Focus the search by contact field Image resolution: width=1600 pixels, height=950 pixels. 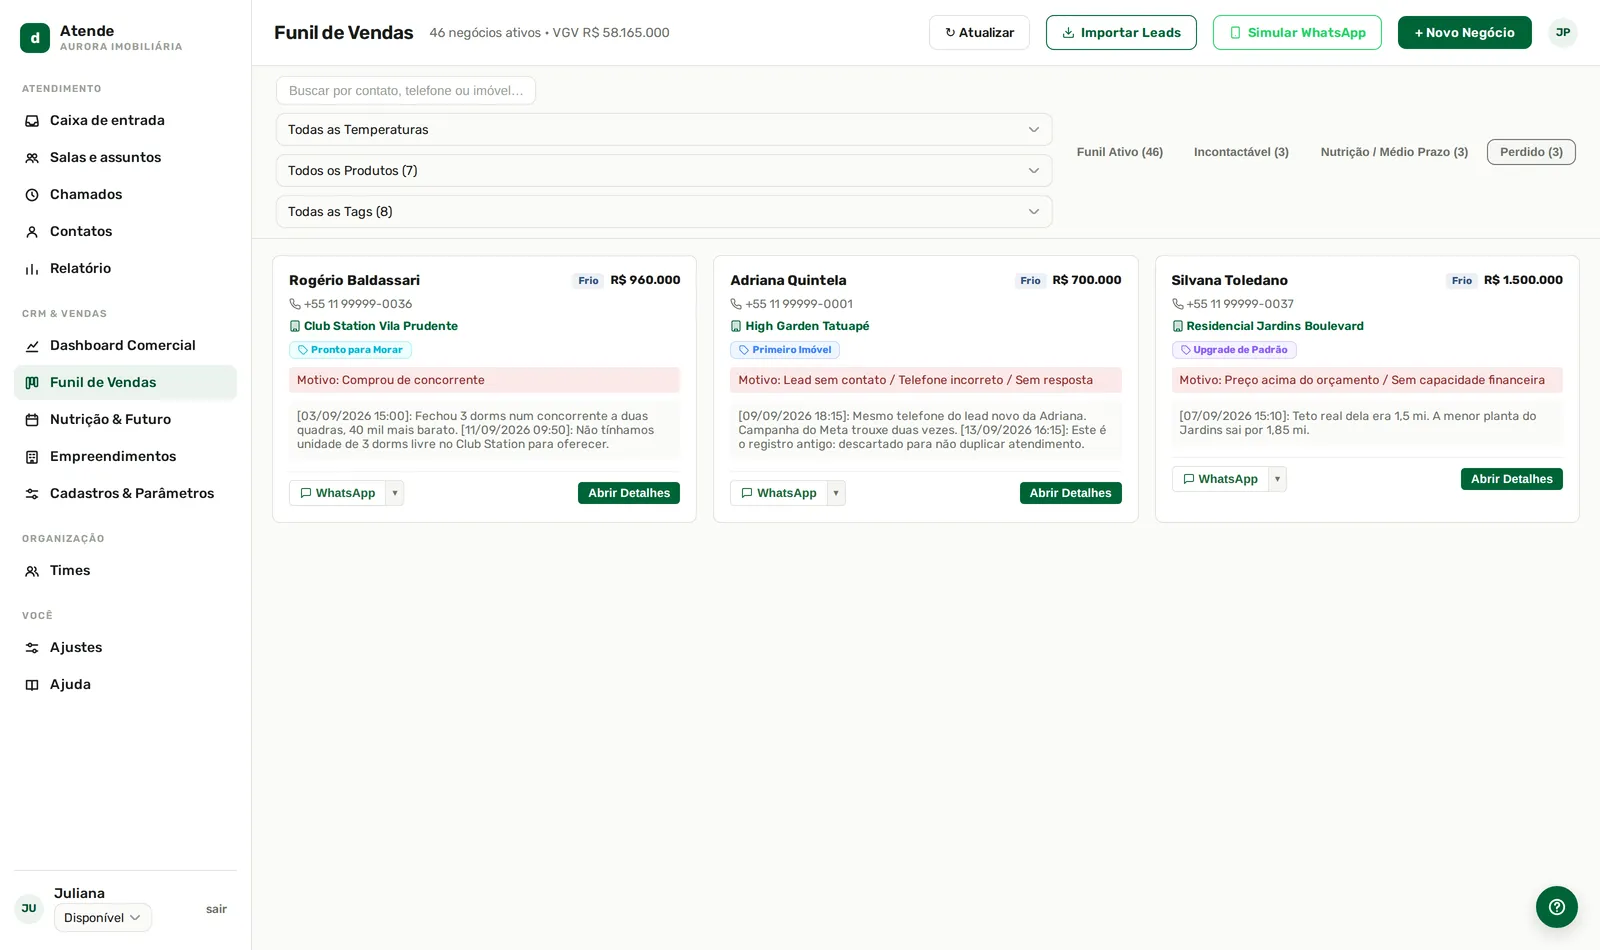pyautogui.click(x=406, y=91)
